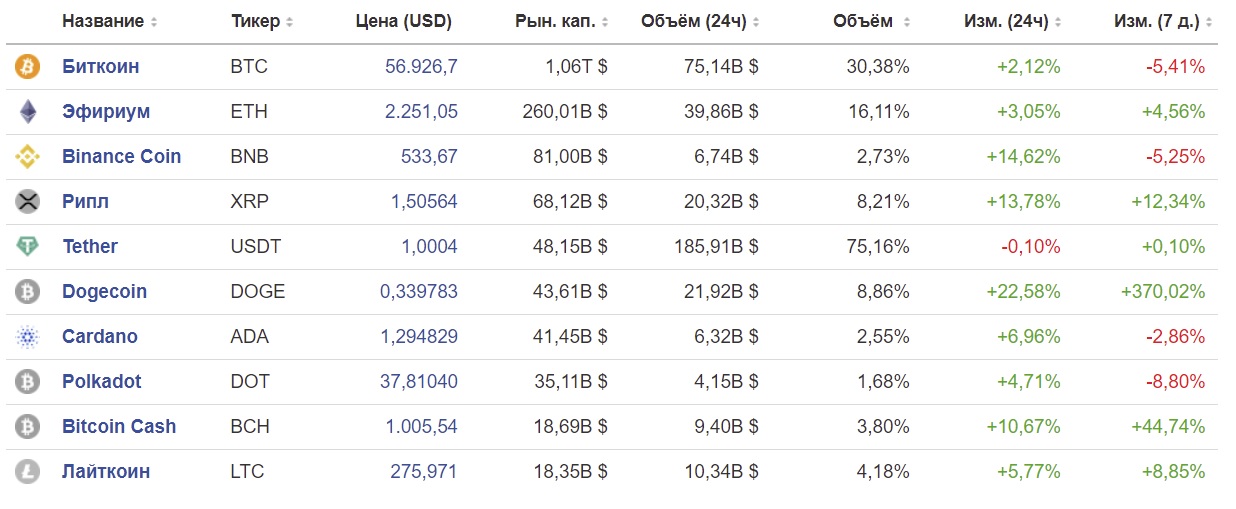Click the Bitcoin orange coin icon
The height and width of the screenshot is (509, 1236).
27,67
